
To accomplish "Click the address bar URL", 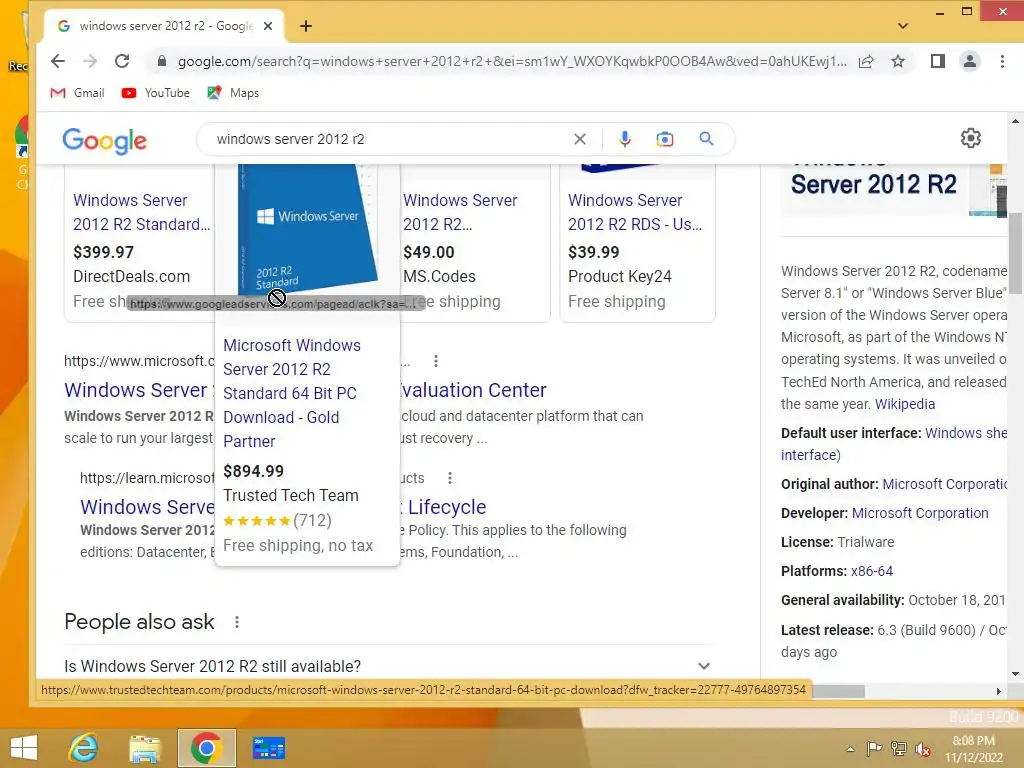I will coord(511,61).
